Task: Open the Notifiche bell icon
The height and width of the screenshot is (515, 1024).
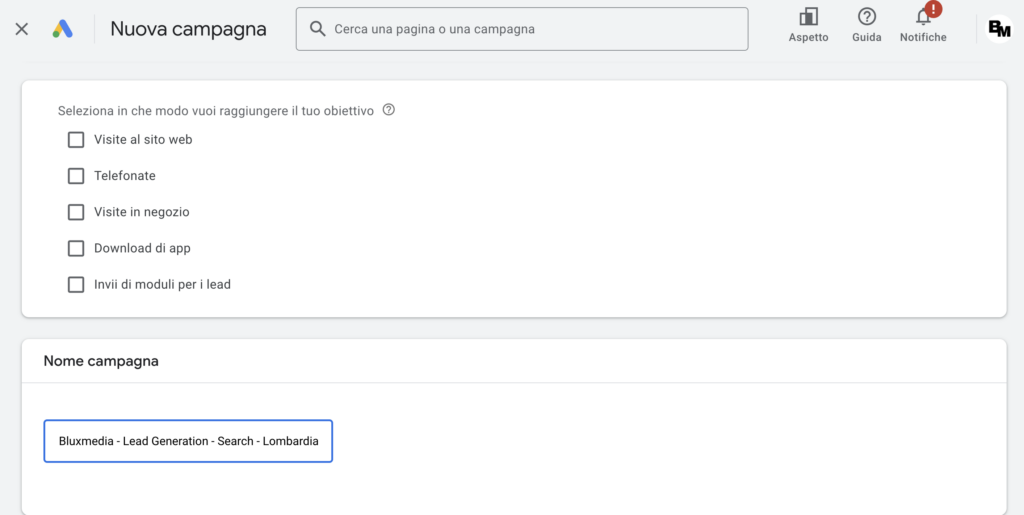Action: coord(923,18)
